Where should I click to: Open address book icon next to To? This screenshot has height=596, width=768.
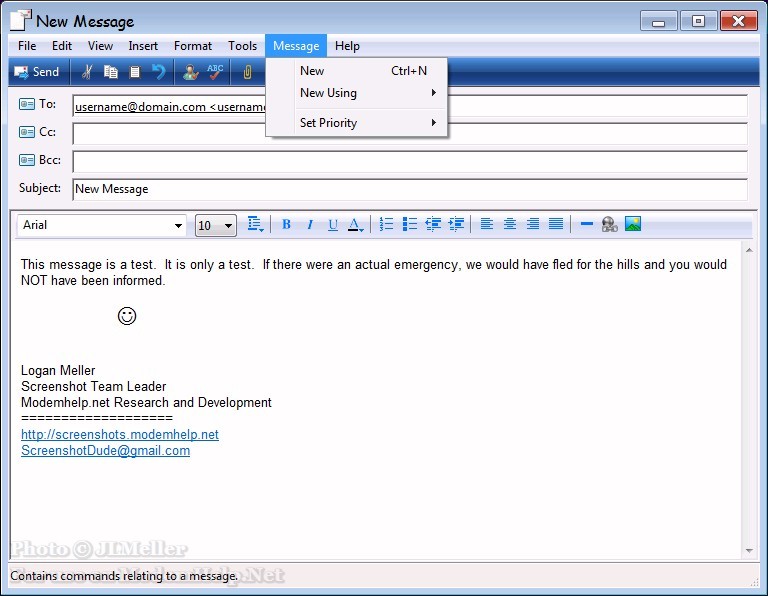pos(26,104)
